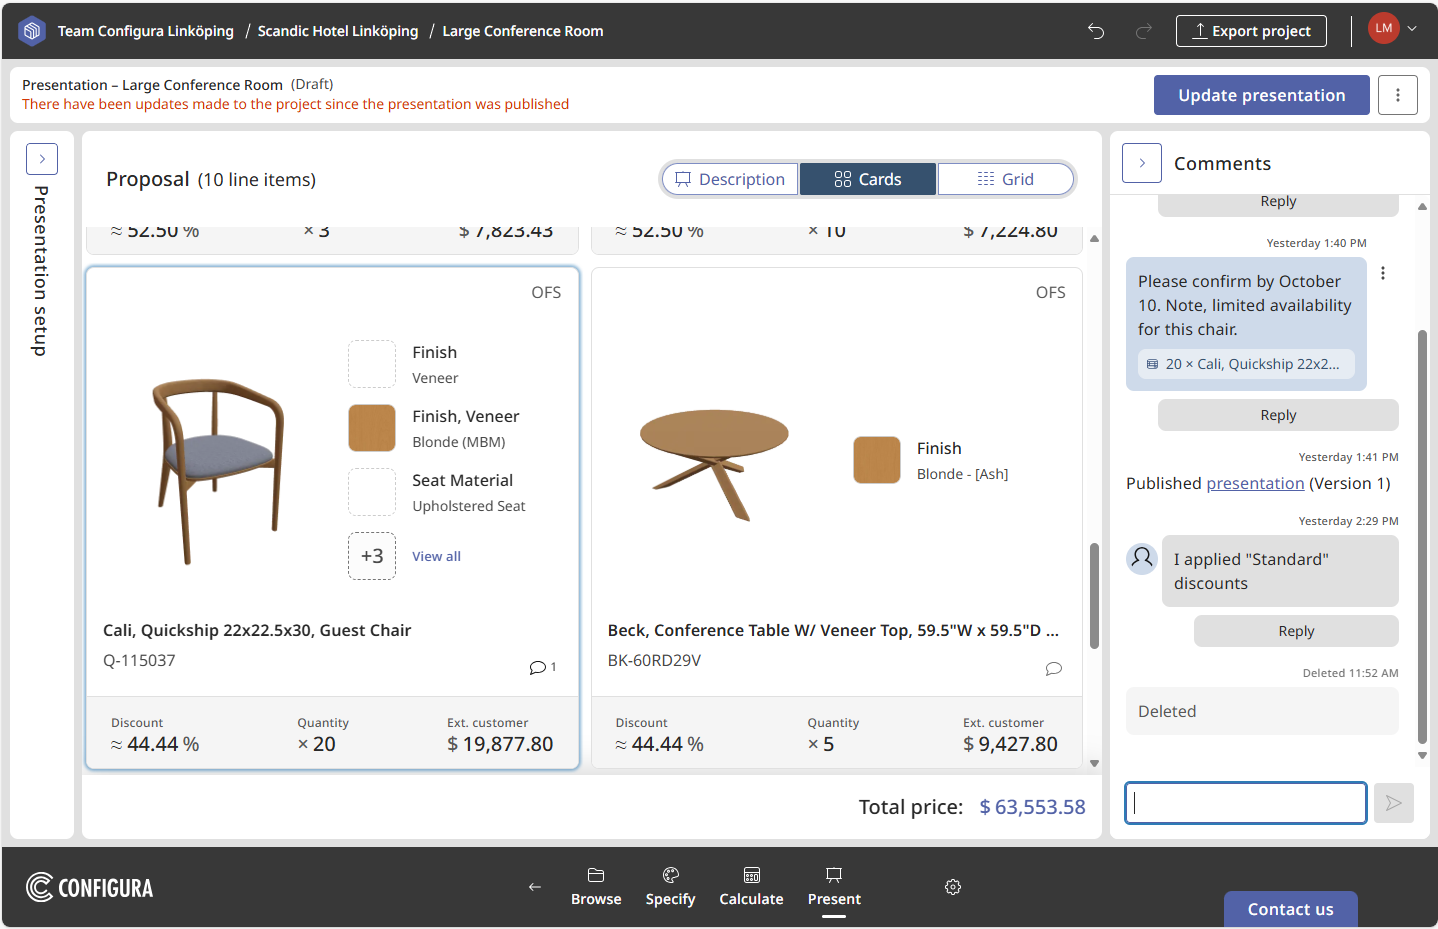Click the +3 more options box
The height and width of the screenshot is (929, 1438).
(372, 556)
